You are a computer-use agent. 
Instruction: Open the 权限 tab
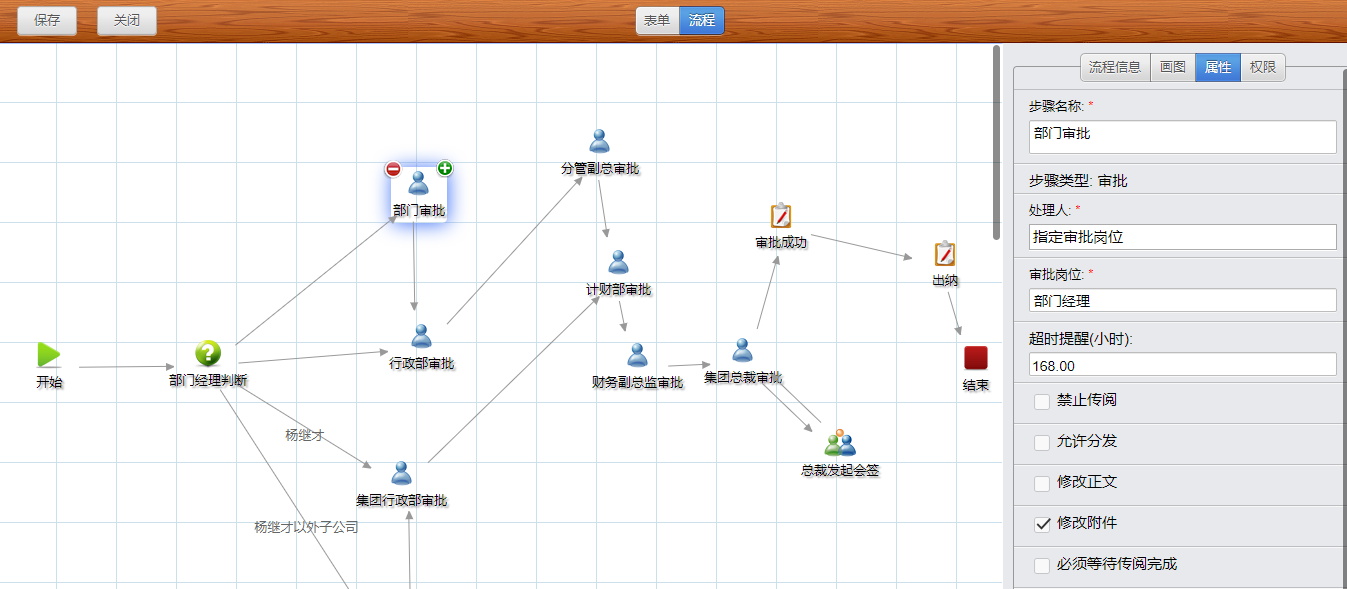point(1262,66)
